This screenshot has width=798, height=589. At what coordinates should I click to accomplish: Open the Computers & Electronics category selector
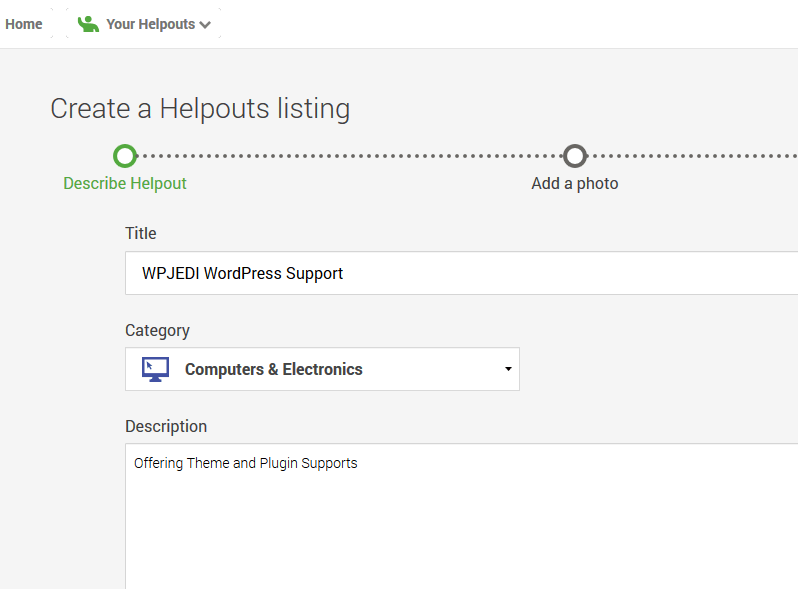tap(322, 369)
